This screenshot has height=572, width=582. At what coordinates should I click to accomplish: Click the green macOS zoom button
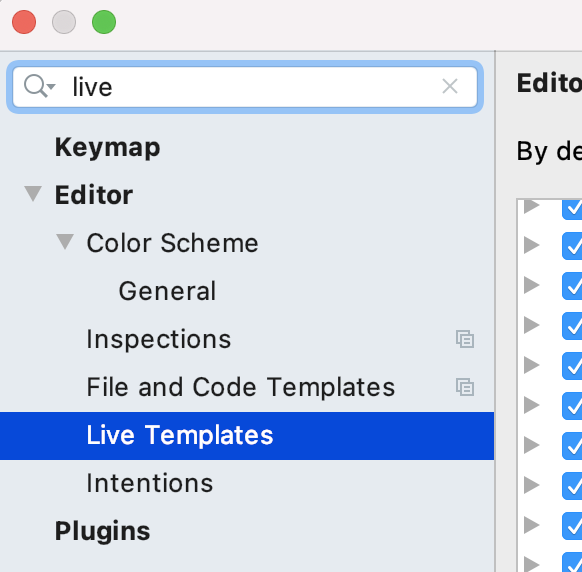tap(104, 22)
